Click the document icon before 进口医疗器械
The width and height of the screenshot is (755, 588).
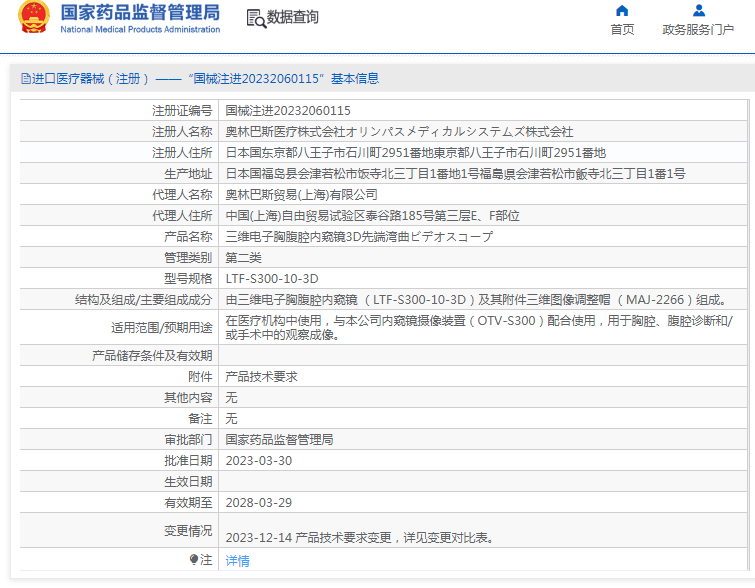click(26, 78)
